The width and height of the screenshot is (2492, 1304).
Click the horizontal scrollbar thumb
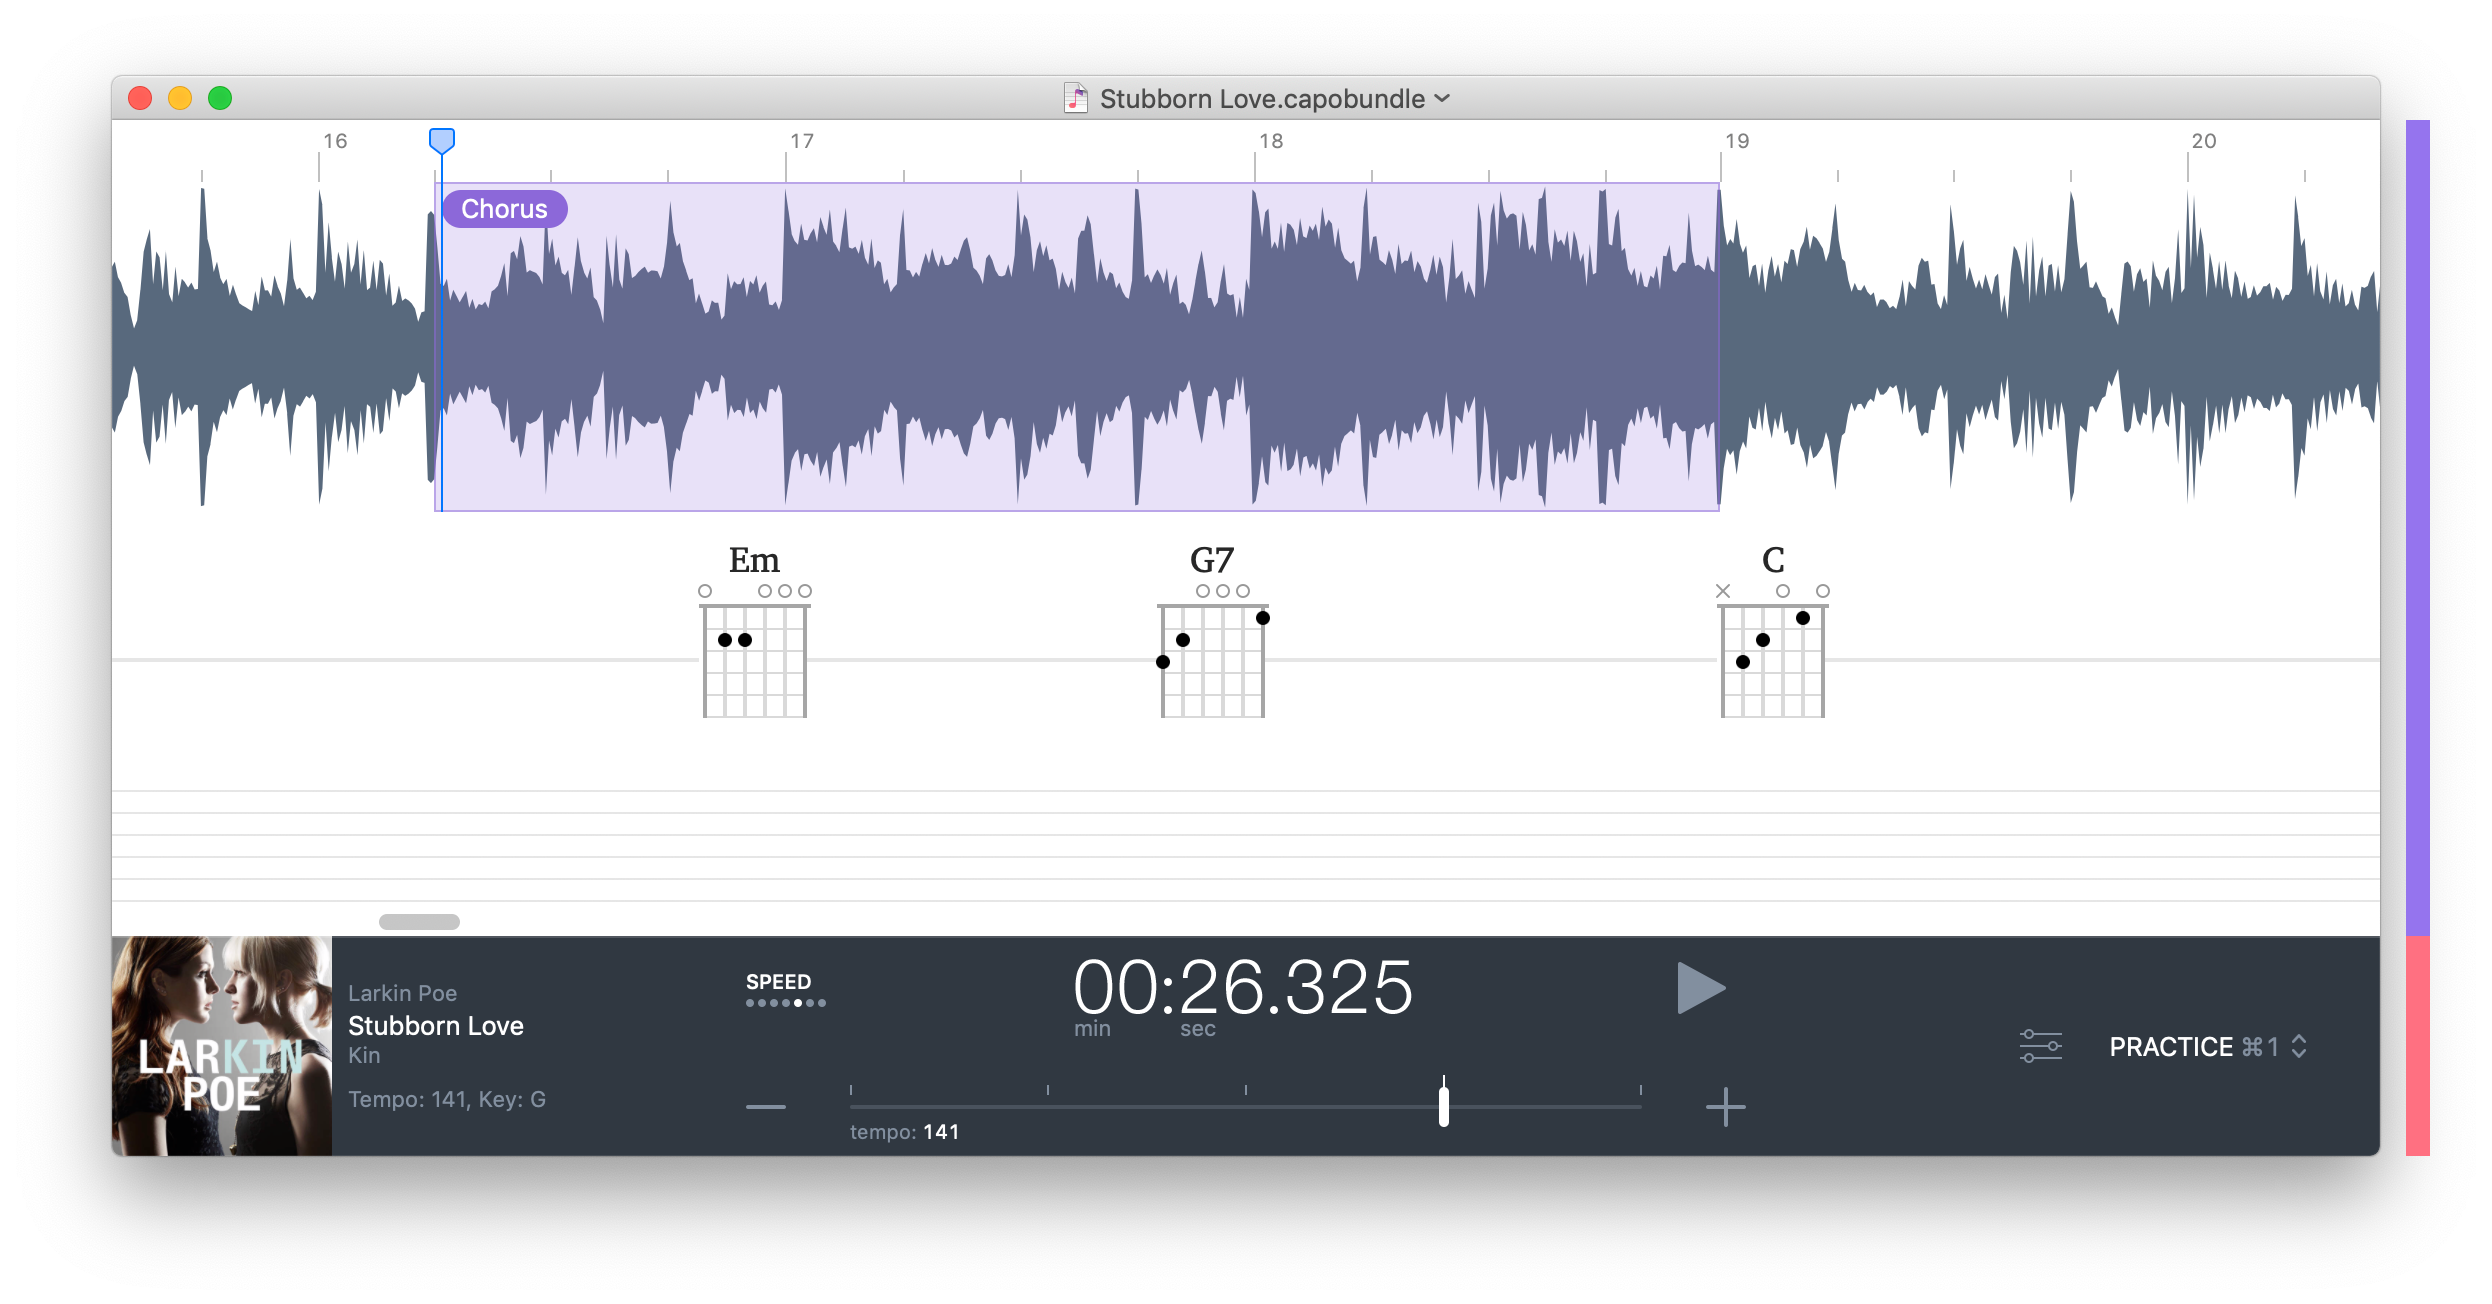click(x=419, y=922)
